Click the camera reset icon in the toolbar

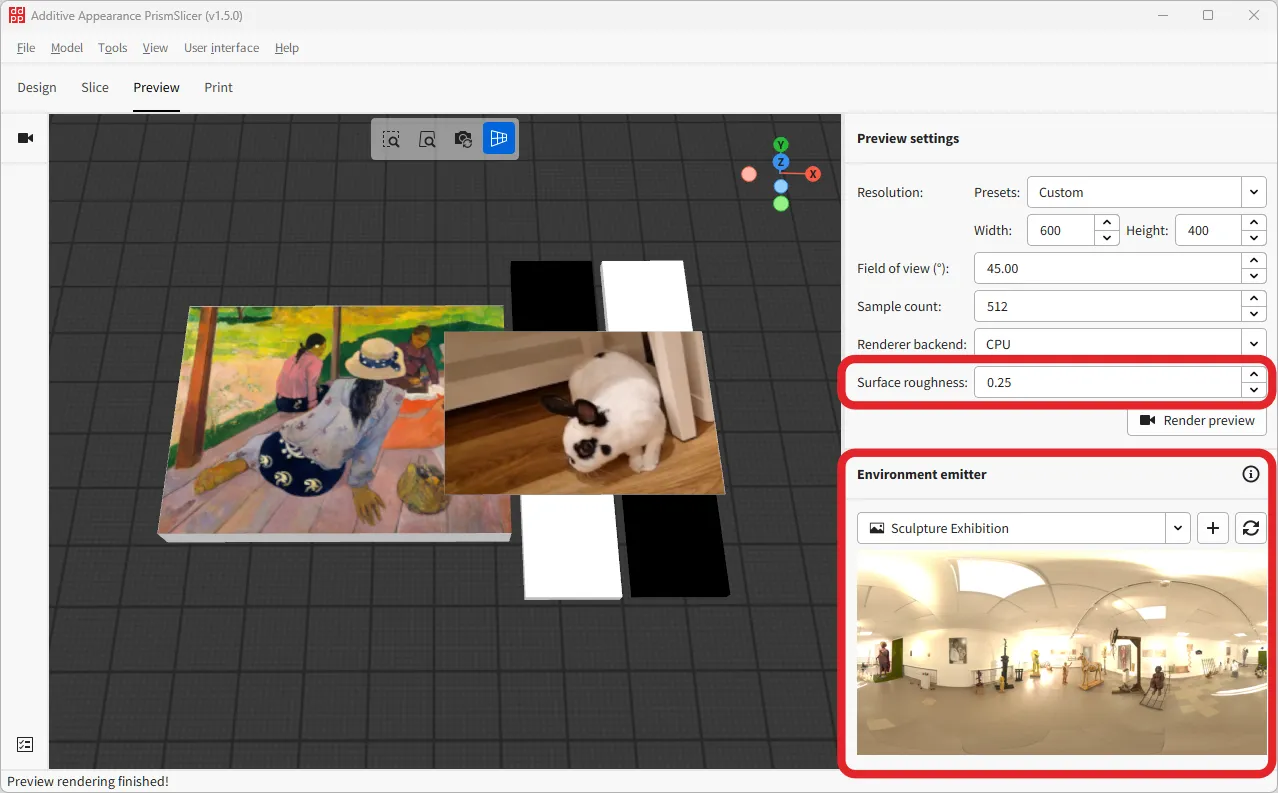(463, 139)
